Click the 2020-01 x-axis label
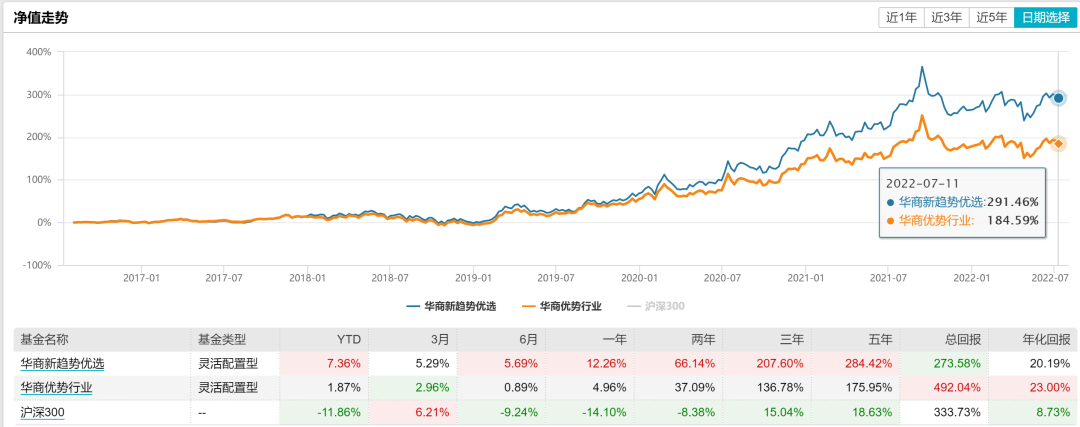Viewport: 1080px width, 427px height. click(638, 278)
